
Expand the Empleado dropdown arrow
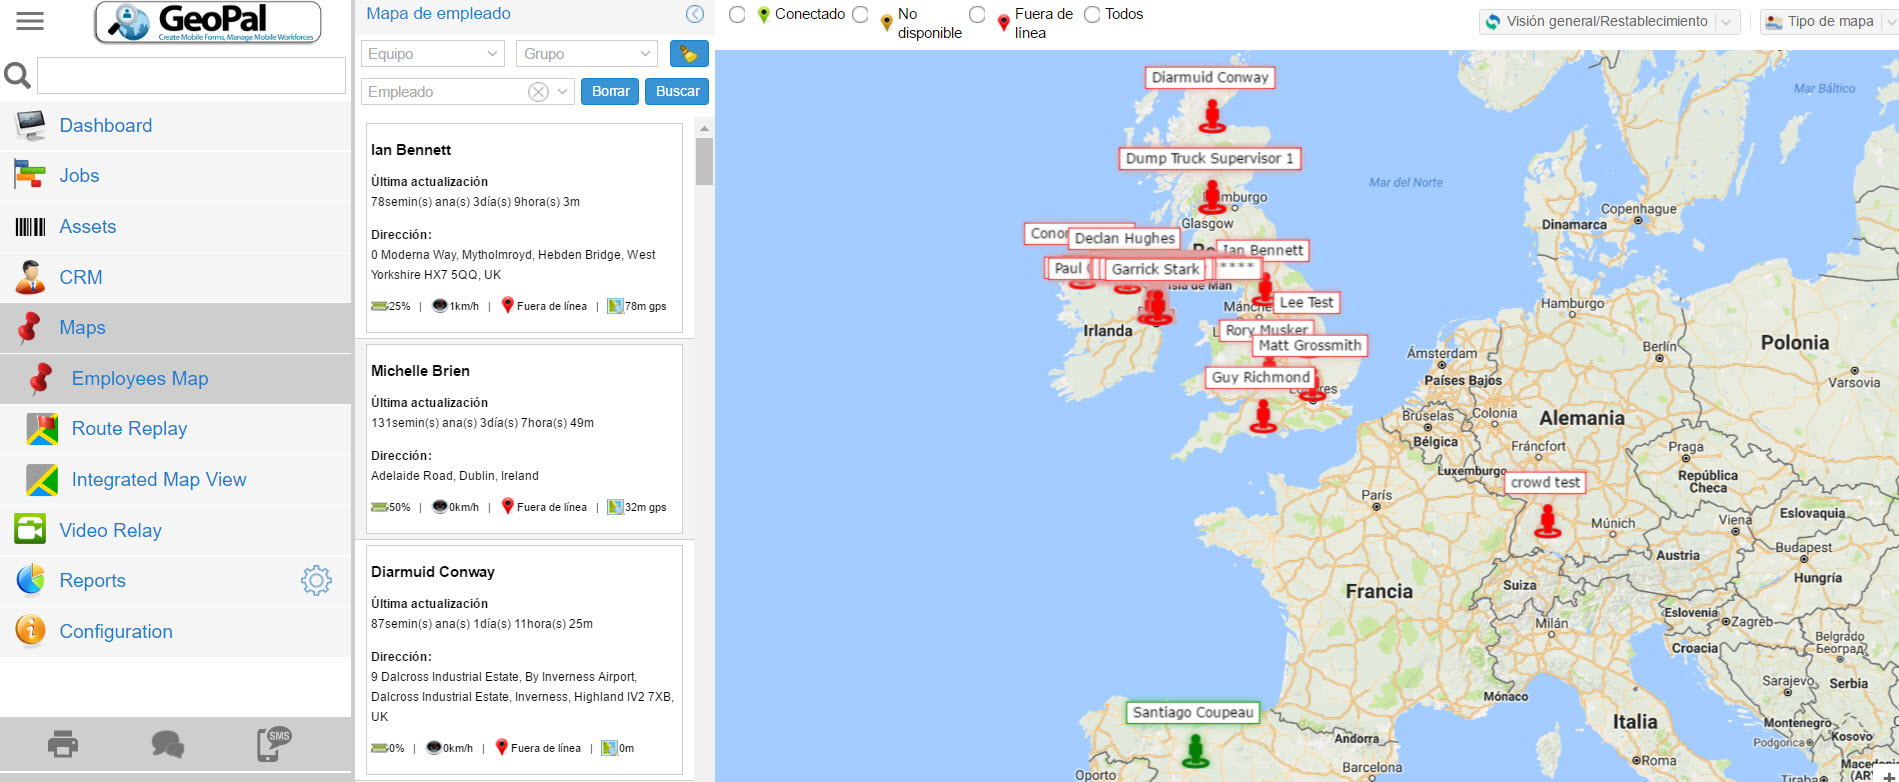tap(563, 92)
